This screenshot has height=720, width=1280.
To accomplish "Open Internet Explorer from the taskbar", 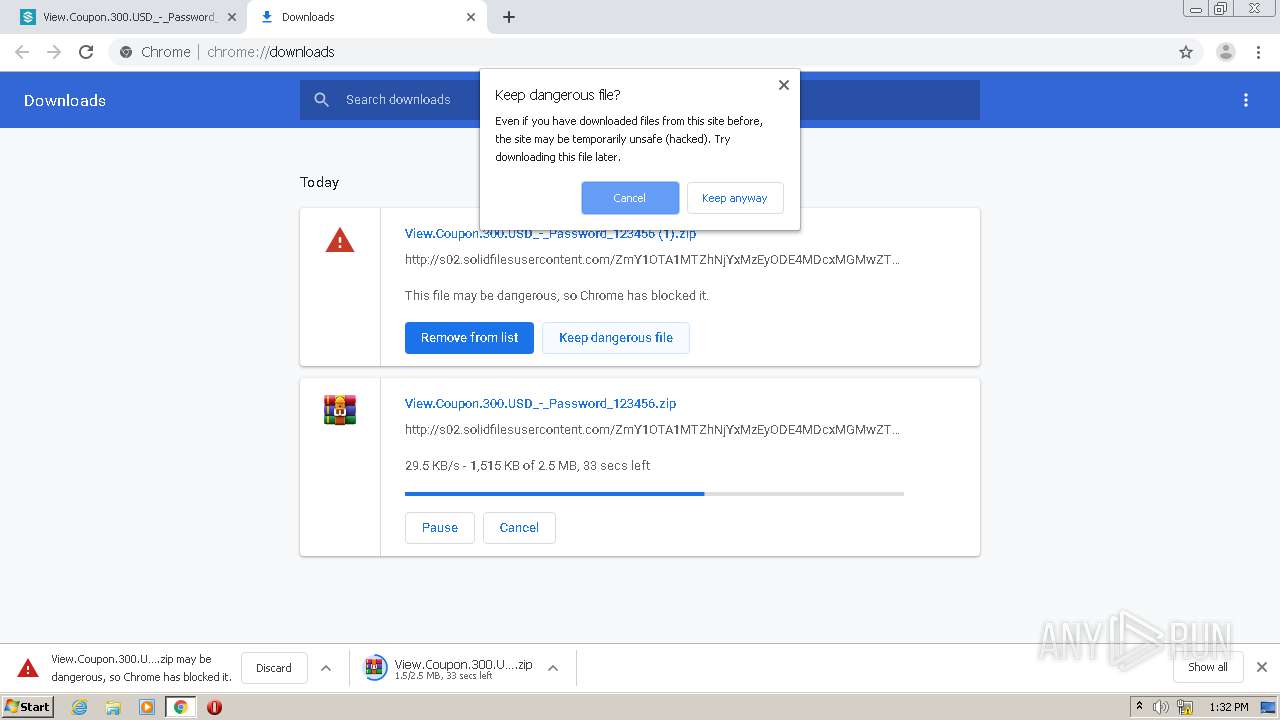I will pyautogui.click(x=79, y=707).
